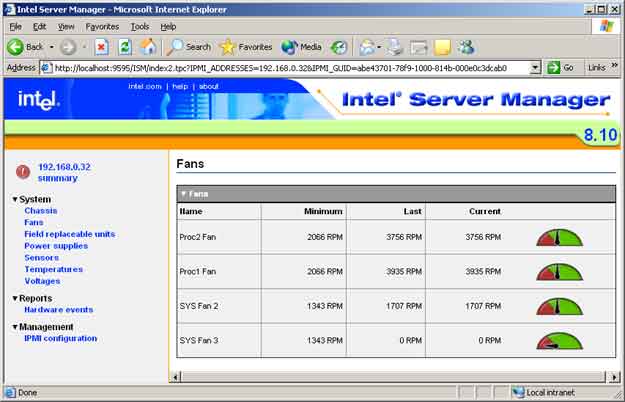Click the browser Refresh icon
This screenshot has width=625, height=402.
point(124,46)
